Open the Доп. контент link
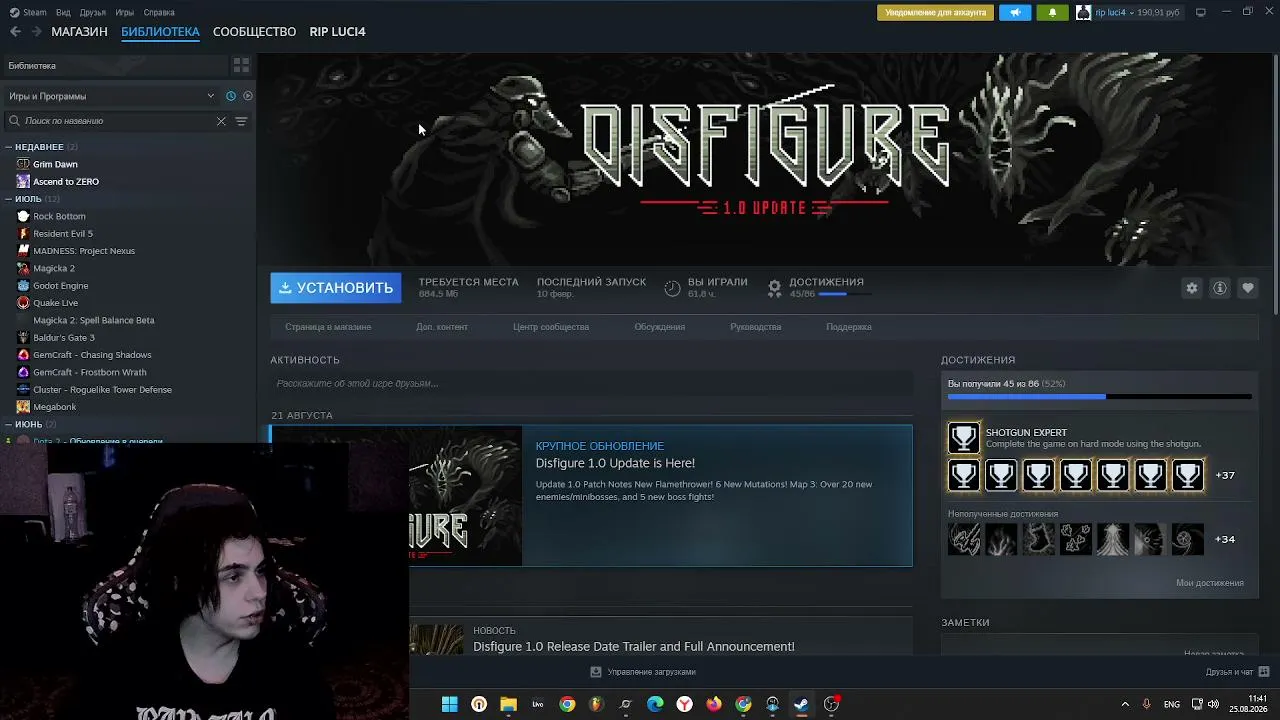Screen dimensions: 1280x720 point(442,327)
